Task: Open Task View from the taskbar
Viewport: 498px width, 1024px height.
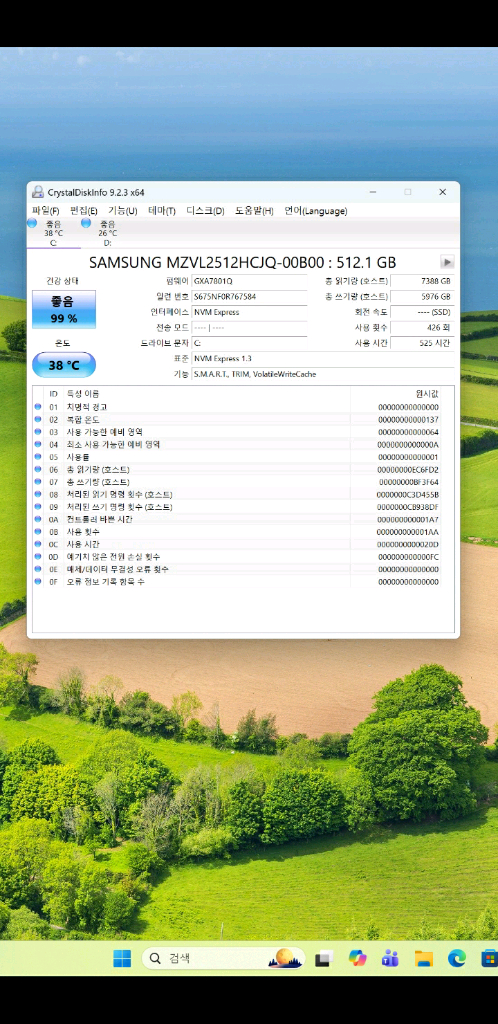Action: click(324, 958)
